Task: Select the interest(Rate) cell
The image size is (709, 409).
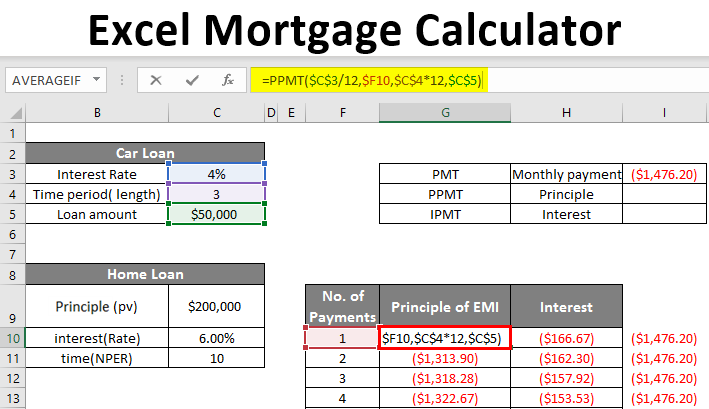Action: 97,338
